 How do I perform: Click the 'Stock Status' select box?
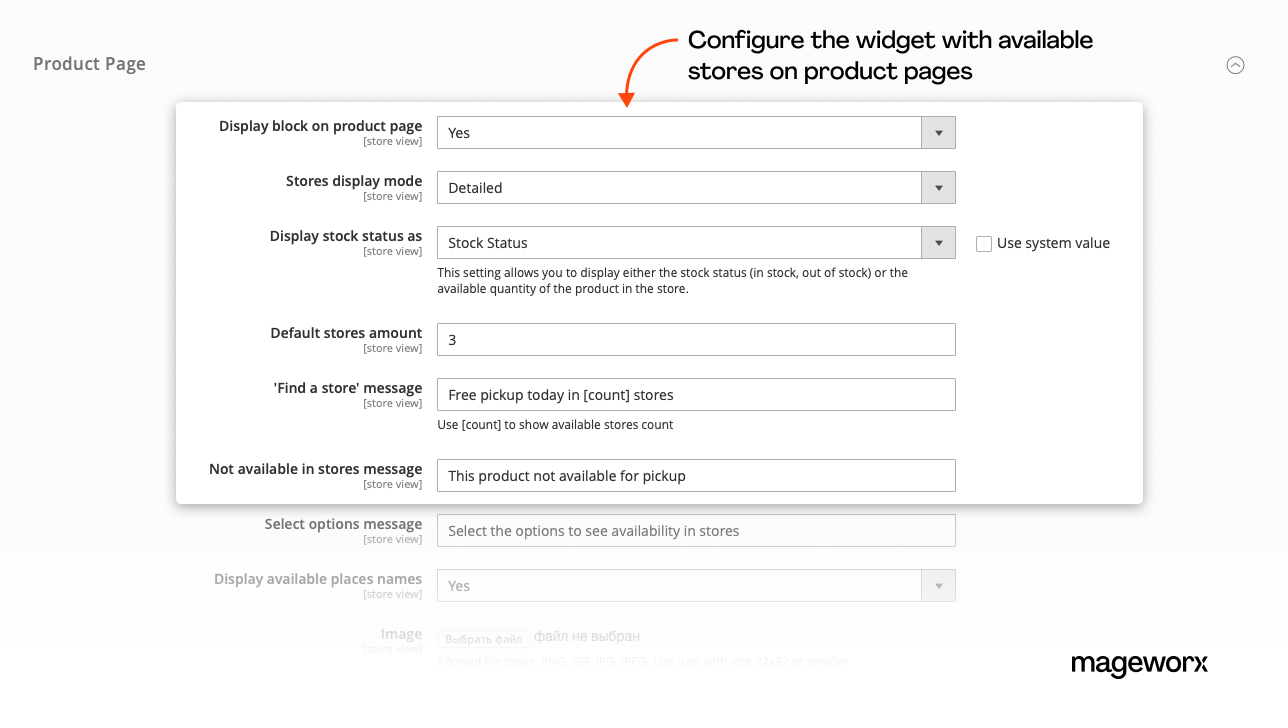679,243
